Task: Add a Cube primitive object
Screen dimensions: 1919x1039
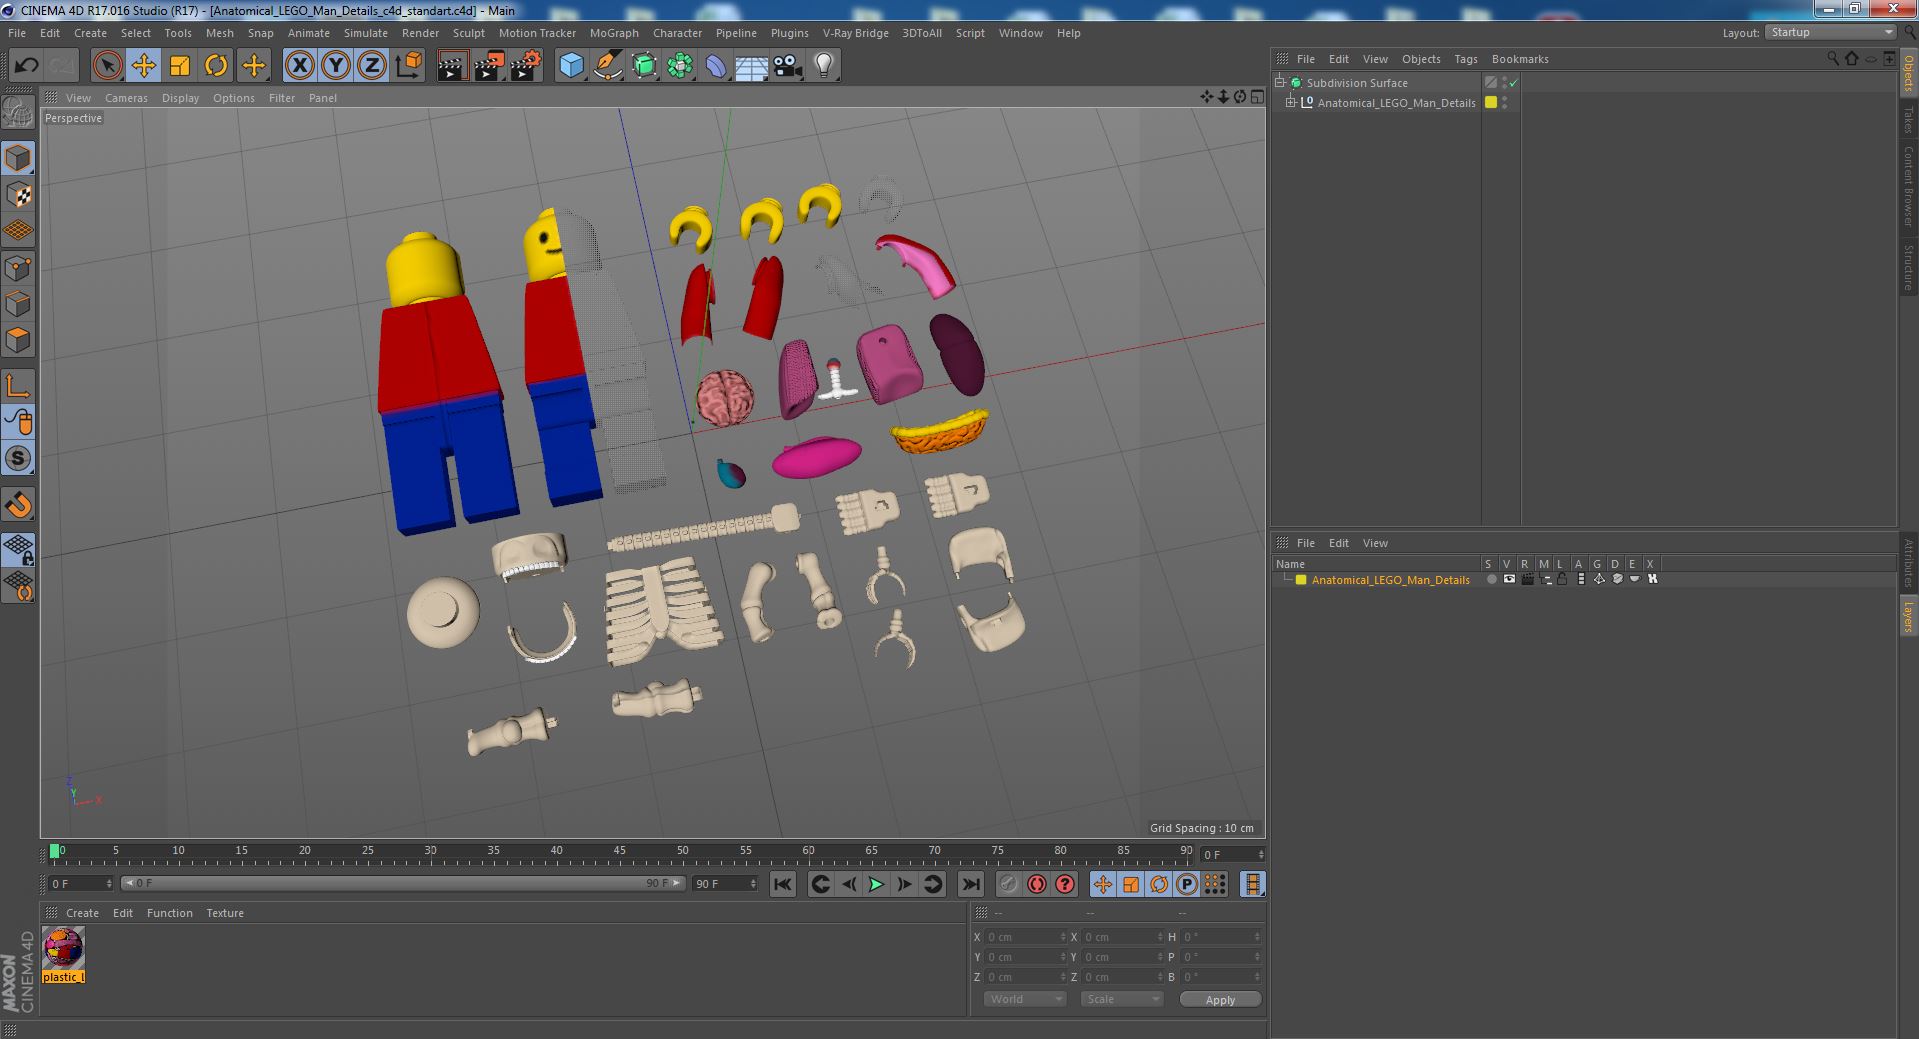Action: click(571, 66)
